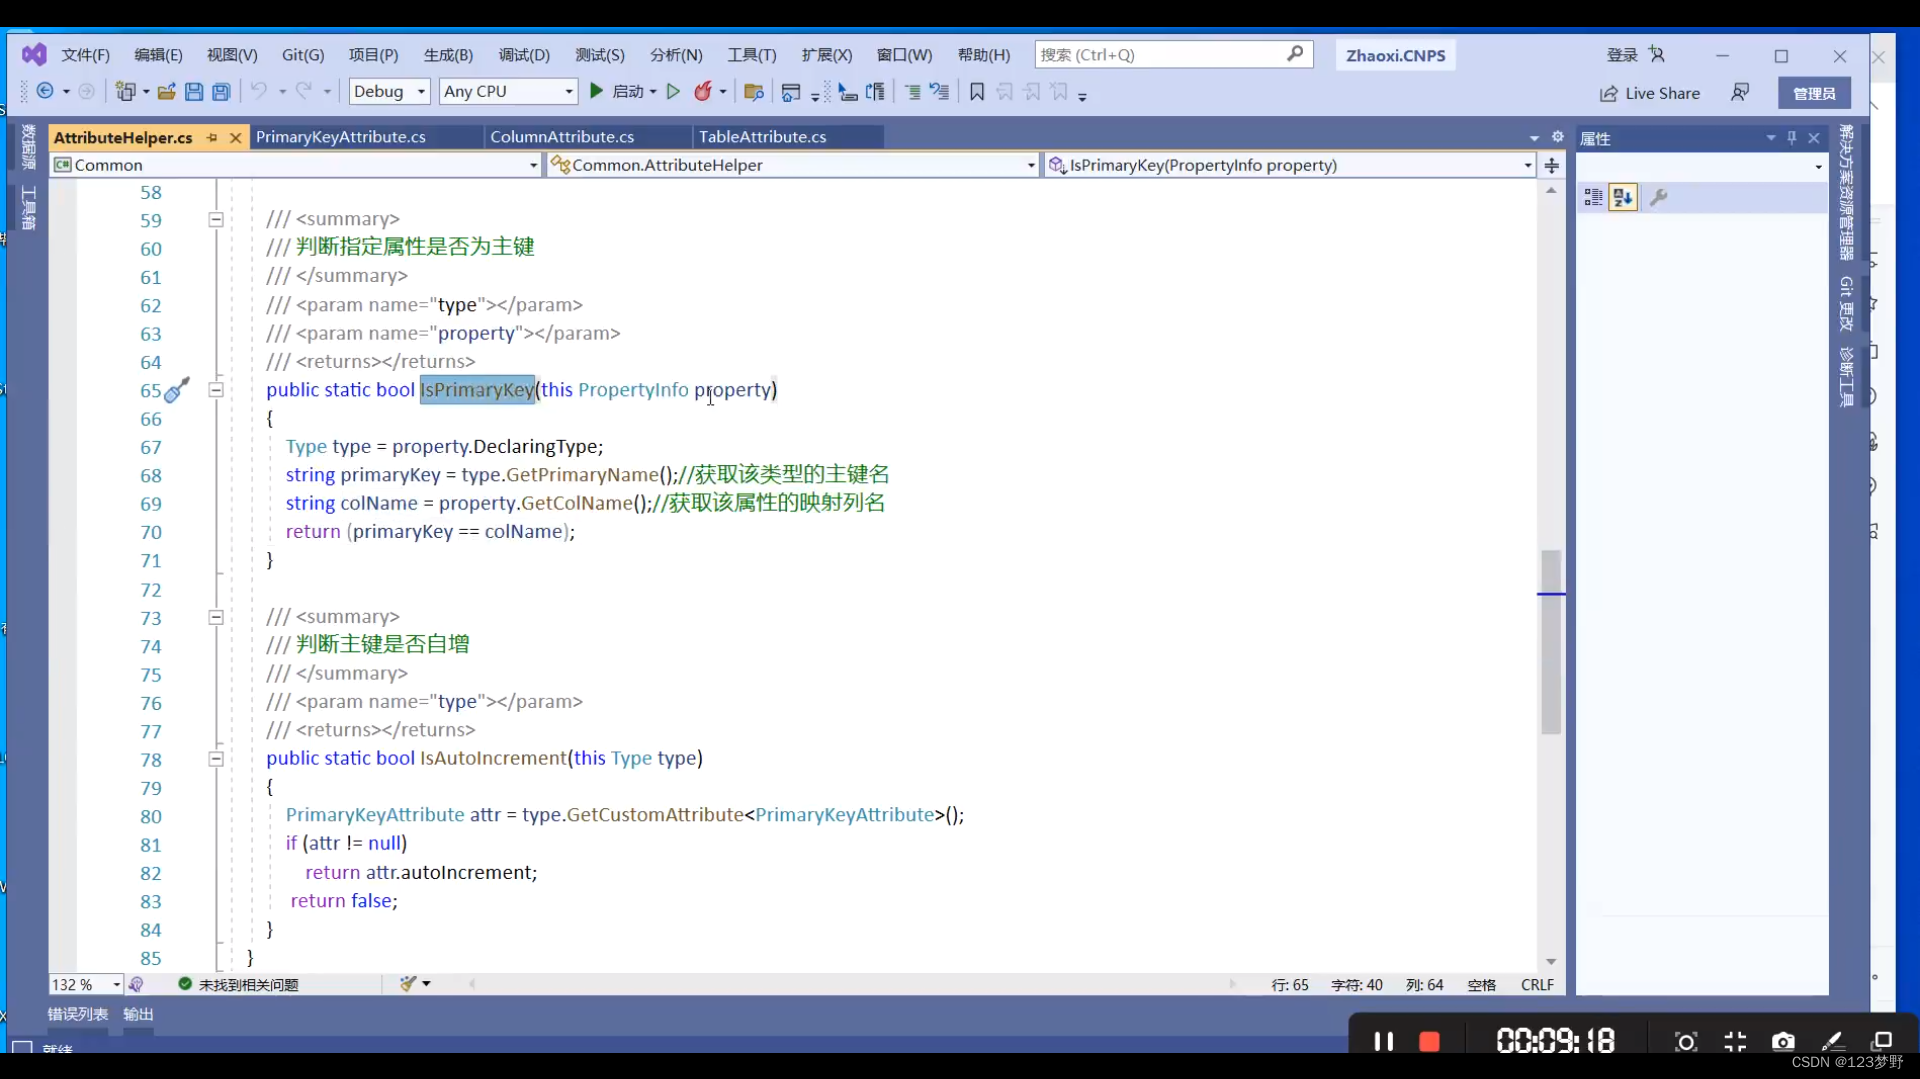Click the categorized view icon in Properties panel
Screen dimensions: 1920x1079
1593,198
